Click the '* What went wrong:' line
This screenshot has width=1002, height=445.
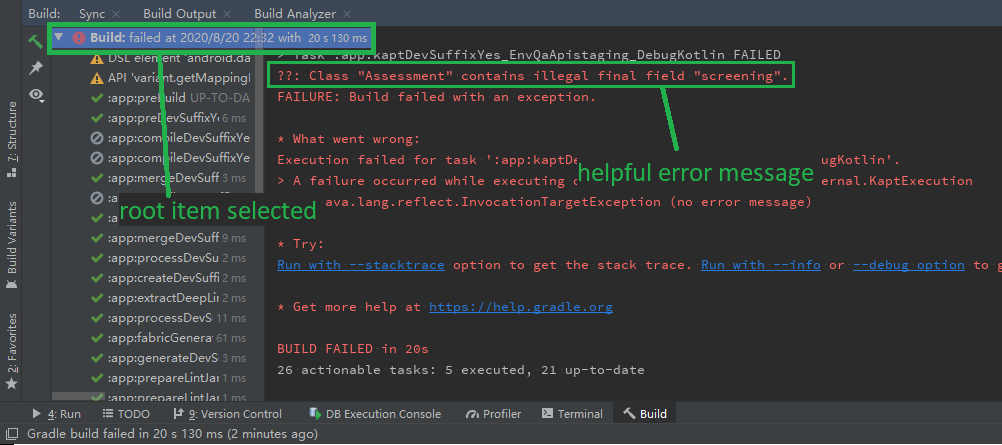click(348, 139)
